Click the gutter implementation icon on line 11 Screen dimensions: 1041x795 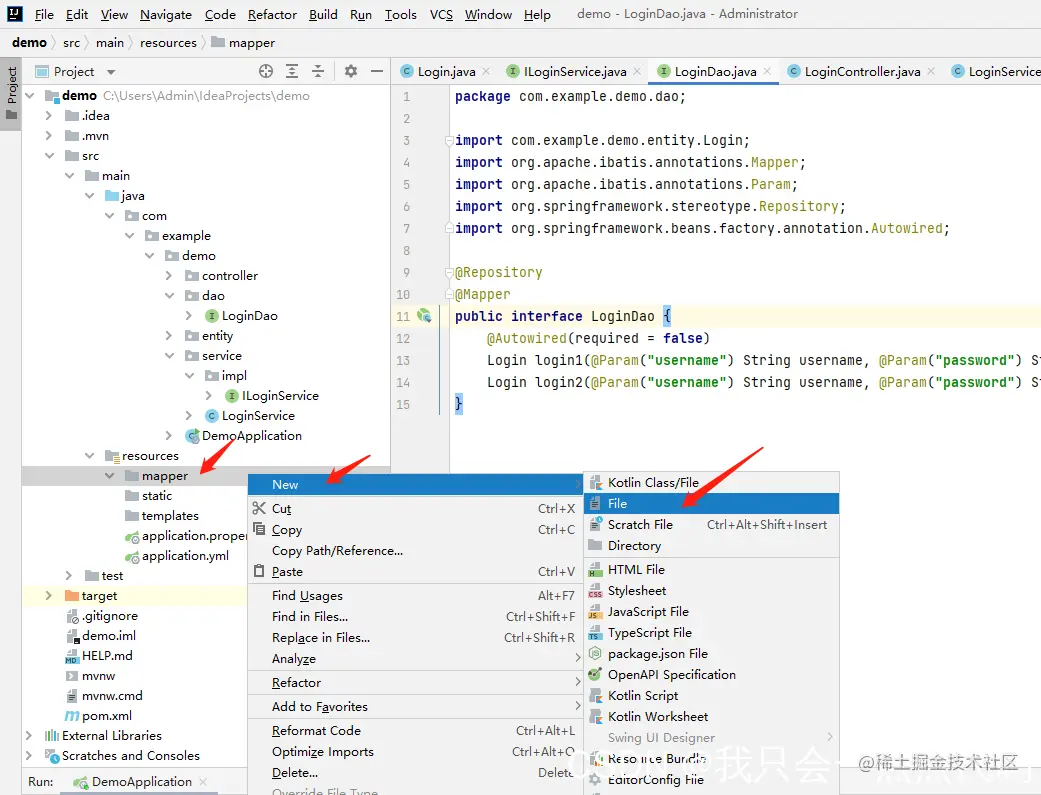coord(424,315)
